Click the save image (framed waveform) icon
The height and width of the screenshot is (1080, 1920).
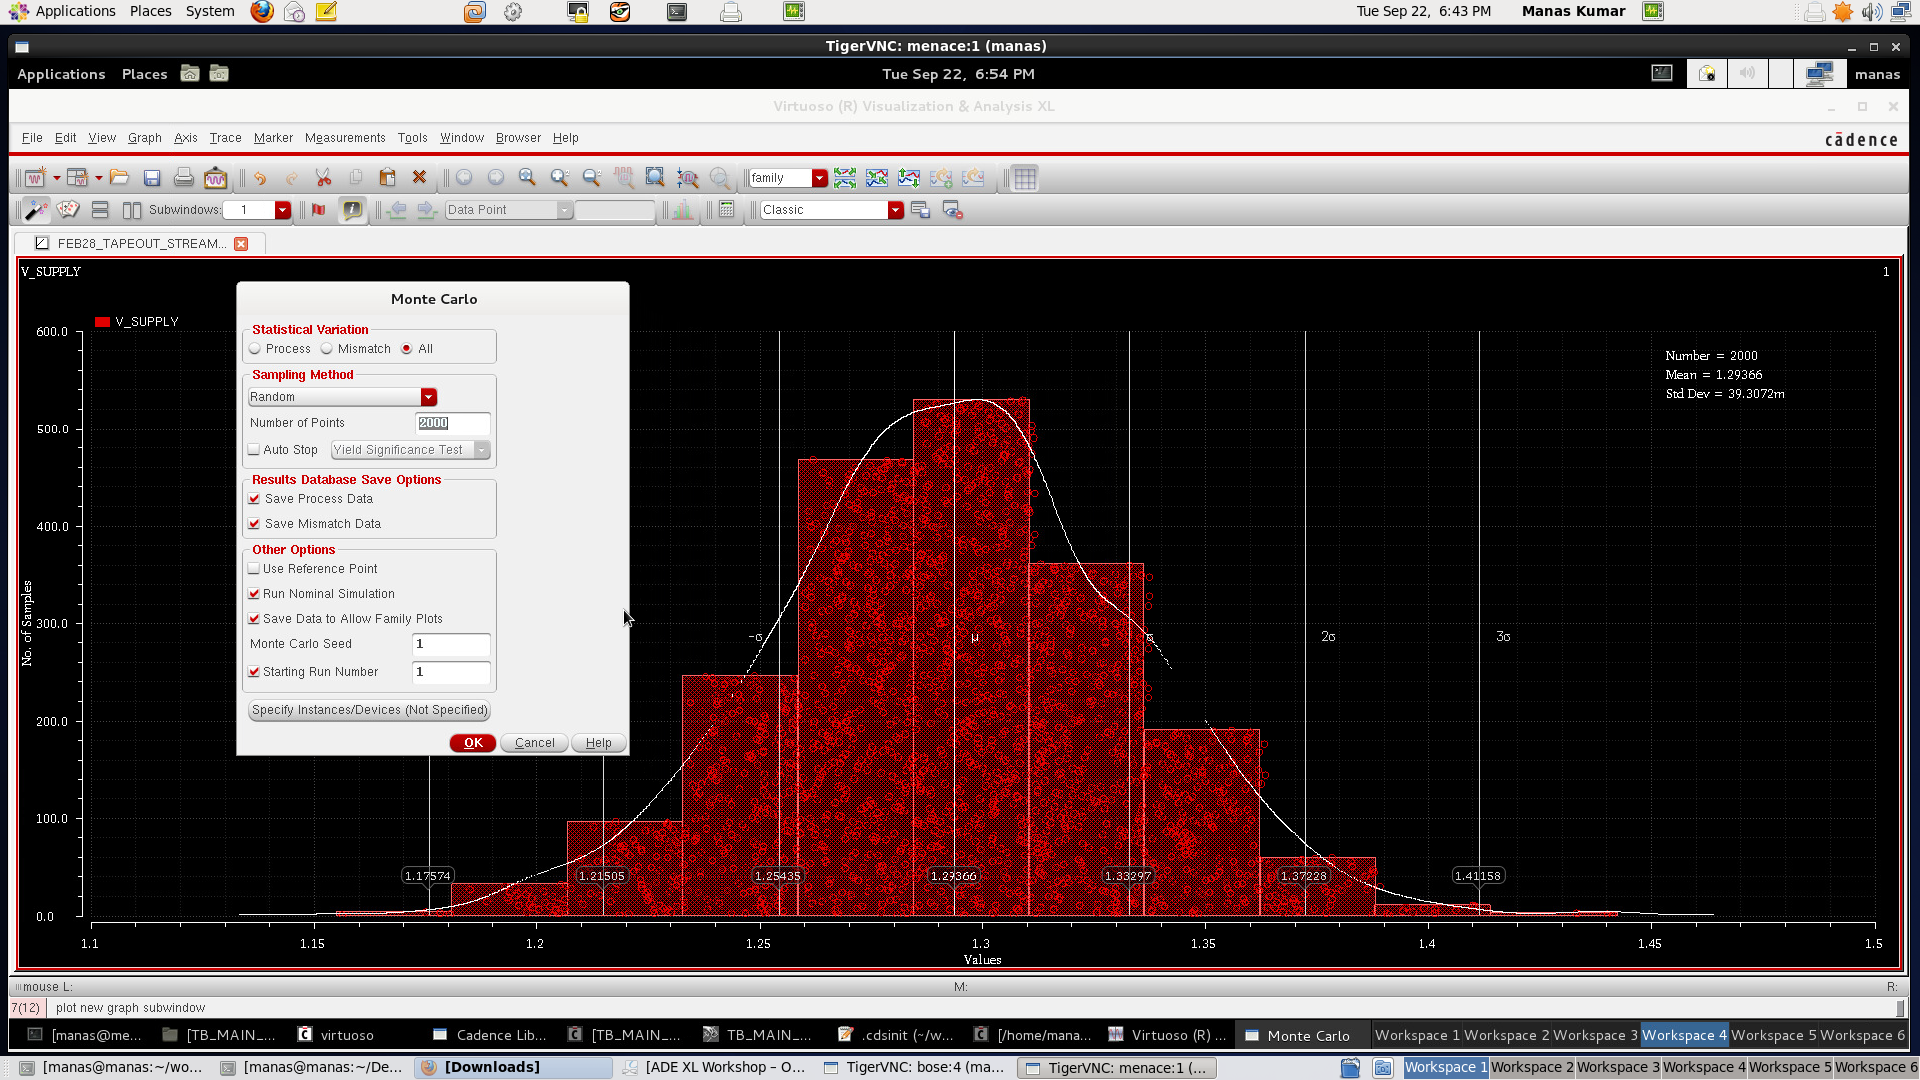[x=215, y=178]
